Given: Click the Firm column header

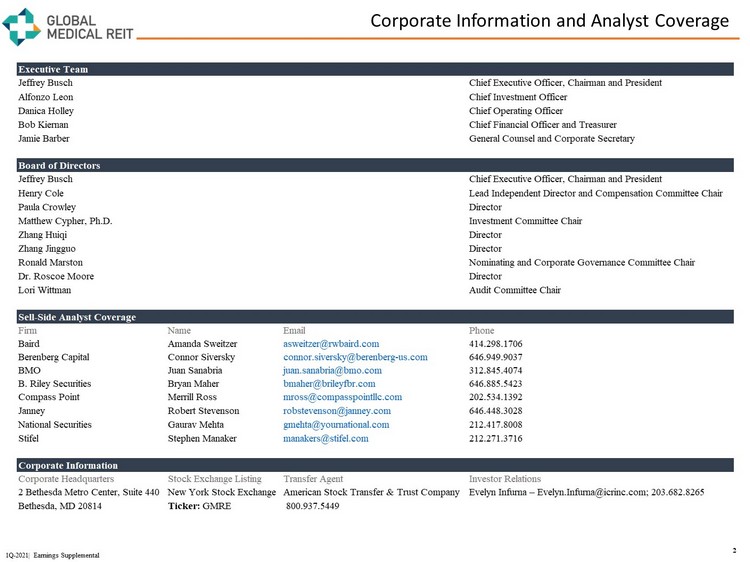Looking at the screenshot, I should [27, 331].
